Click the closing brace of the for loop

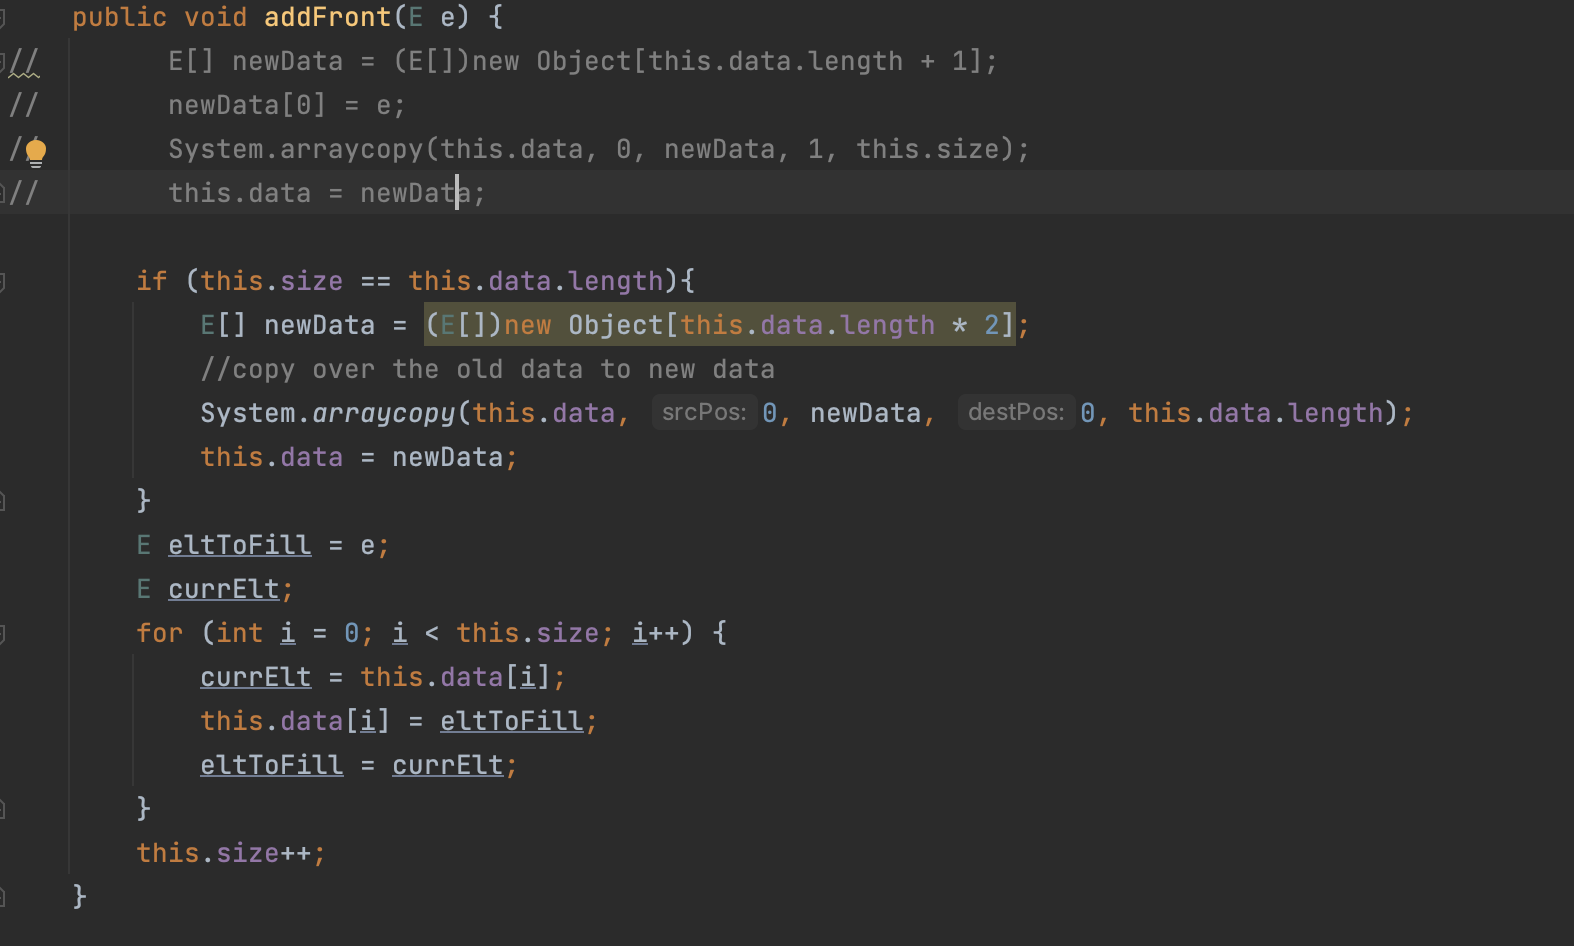pyautogui.click(x=143, y=808)
